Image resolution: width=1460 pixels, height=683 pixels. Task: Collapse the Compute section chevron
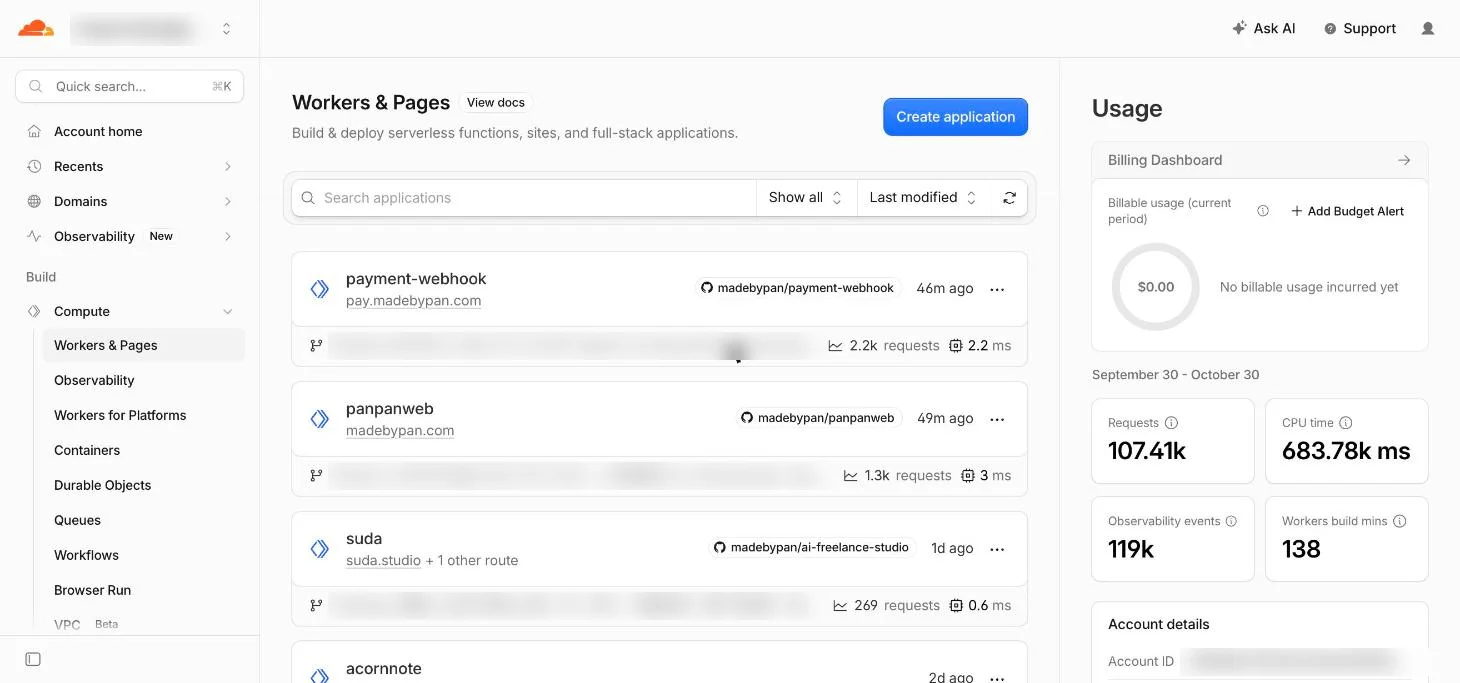(228, 312)
